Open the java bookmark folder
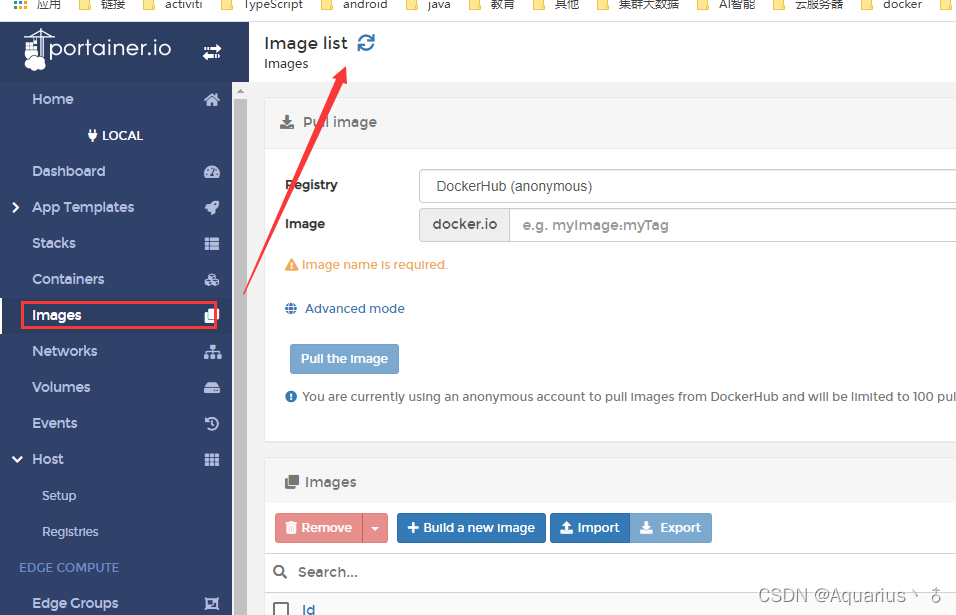The width and height of the screenshot is (956, 615). click(429, 5)
